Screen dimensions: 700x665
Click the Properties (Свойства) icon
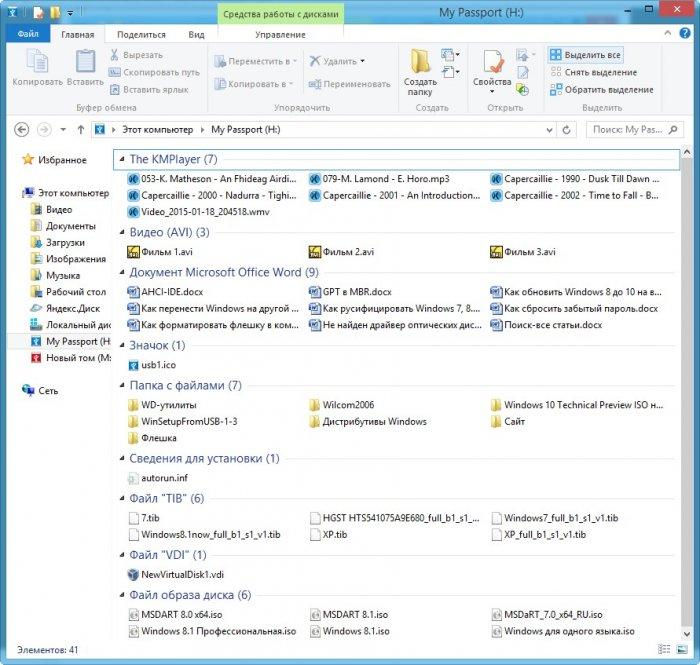coord(492,62)
